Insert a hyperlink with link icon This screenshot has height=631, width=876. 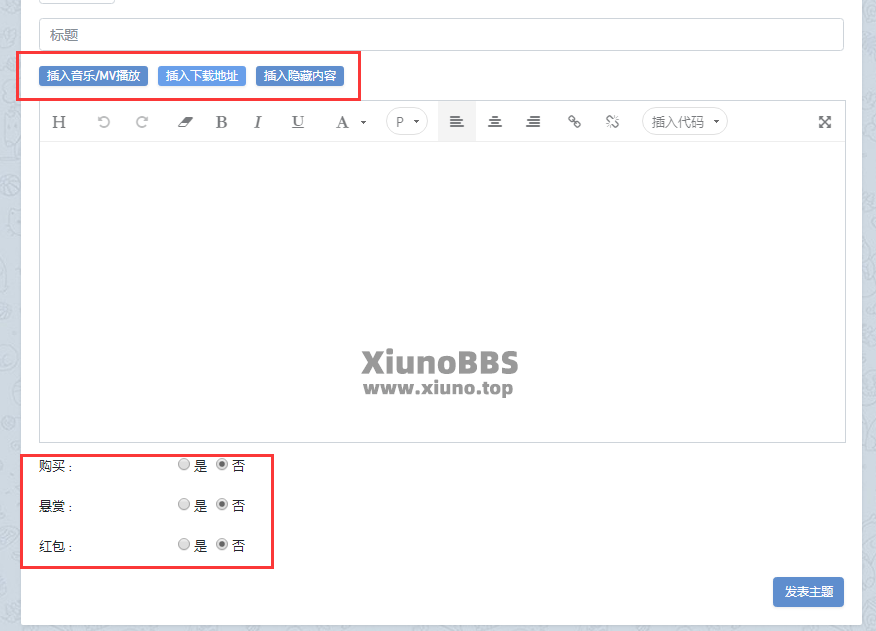tap(574, 121)
